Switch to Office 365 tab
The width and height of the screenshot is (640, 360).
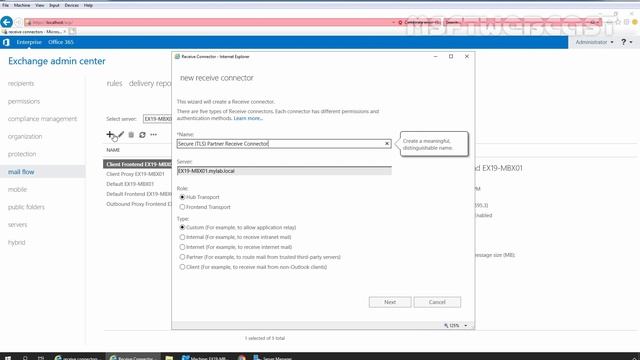[x=61, y=42]
